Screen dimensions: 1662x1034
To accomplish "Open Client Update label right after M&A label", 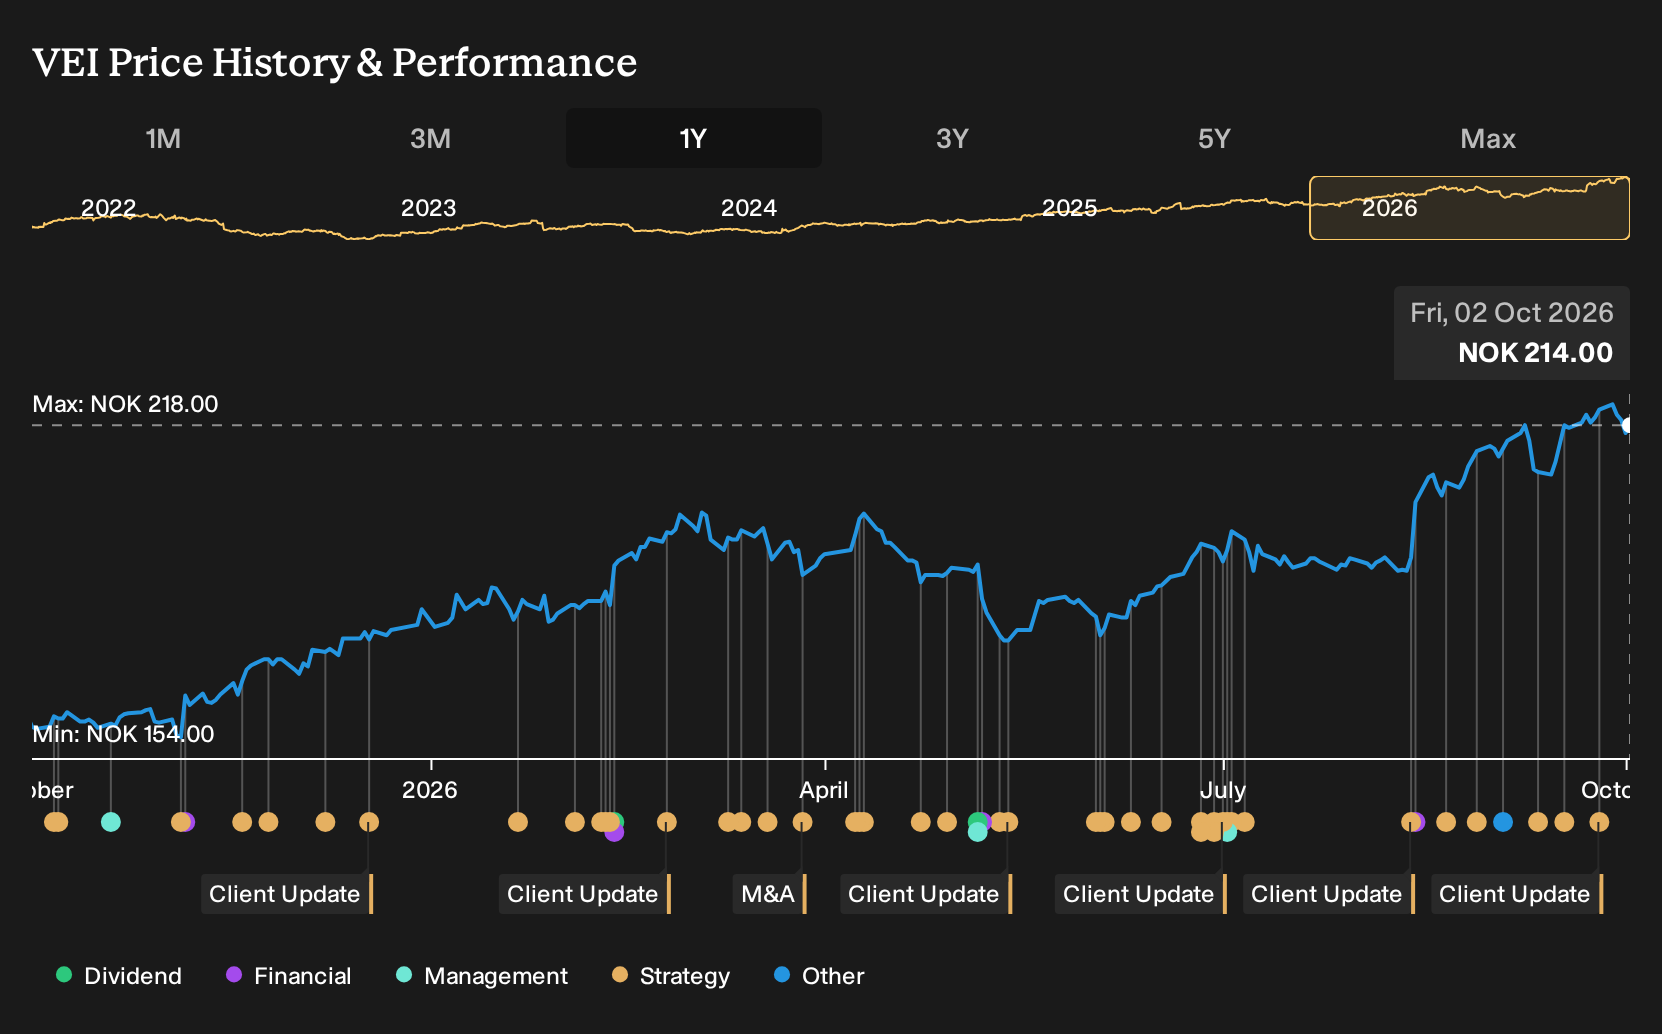I will [x=926, y=894].
